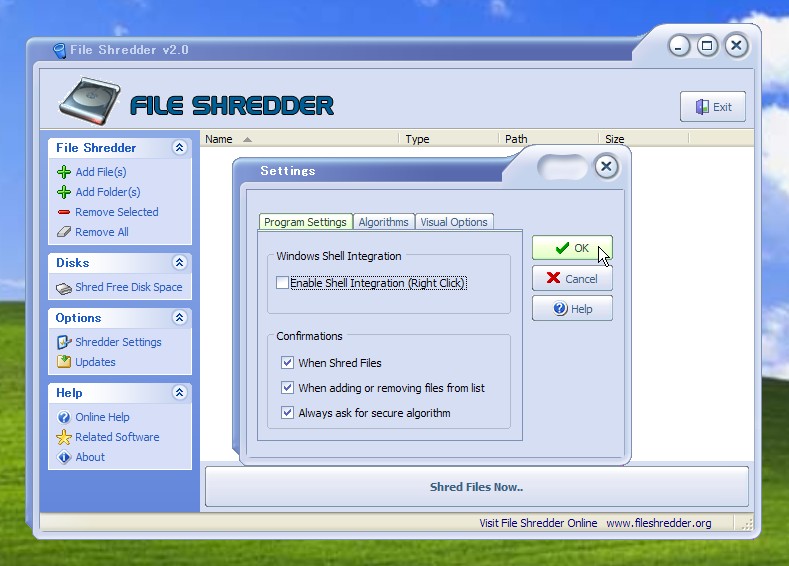Click the door icon on the Exit button
Image resolution: width=789 pixels, height=566 pixels.
click(702, 107)
